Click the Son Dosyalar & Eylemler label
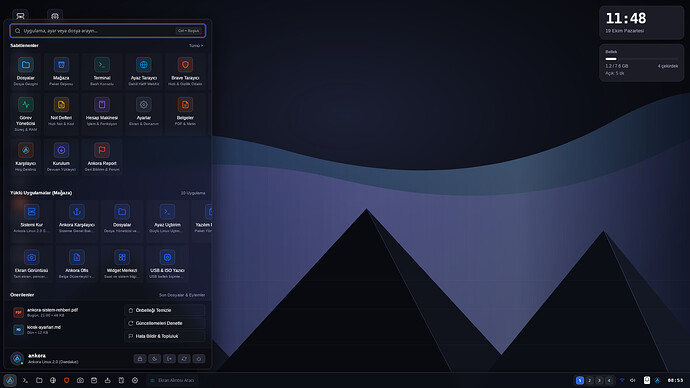Viewport: 690px width, 388px height. coord(182,295)
